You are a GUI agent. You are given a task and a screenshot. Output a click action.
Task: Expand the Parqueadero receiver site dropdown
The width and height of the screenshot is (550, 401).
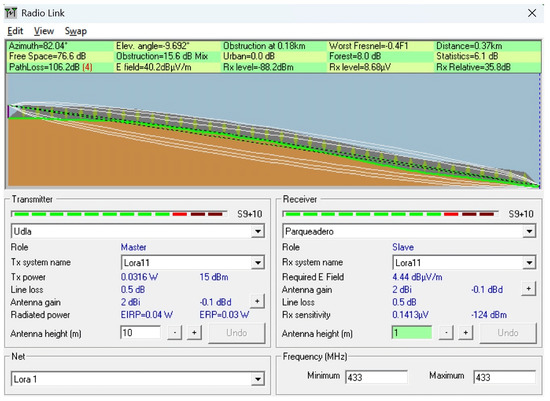[529, 232]
